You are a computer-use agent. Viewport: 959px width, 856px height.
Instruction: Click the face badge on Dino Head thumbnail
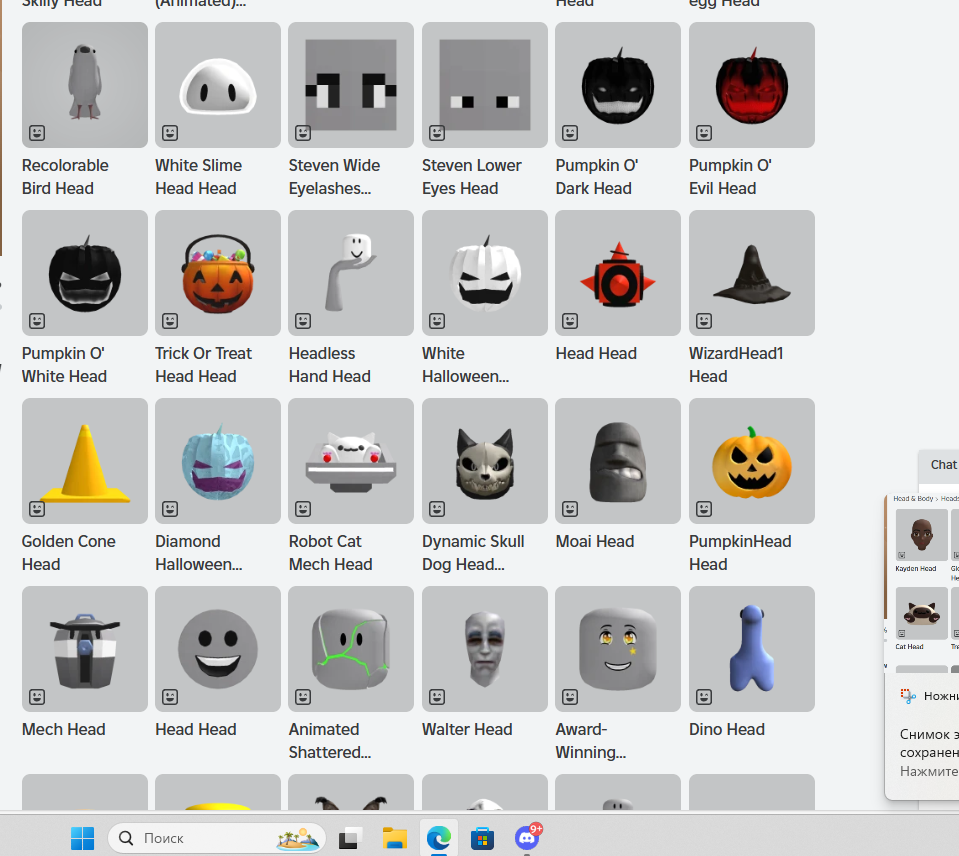[x=704, y=696]
